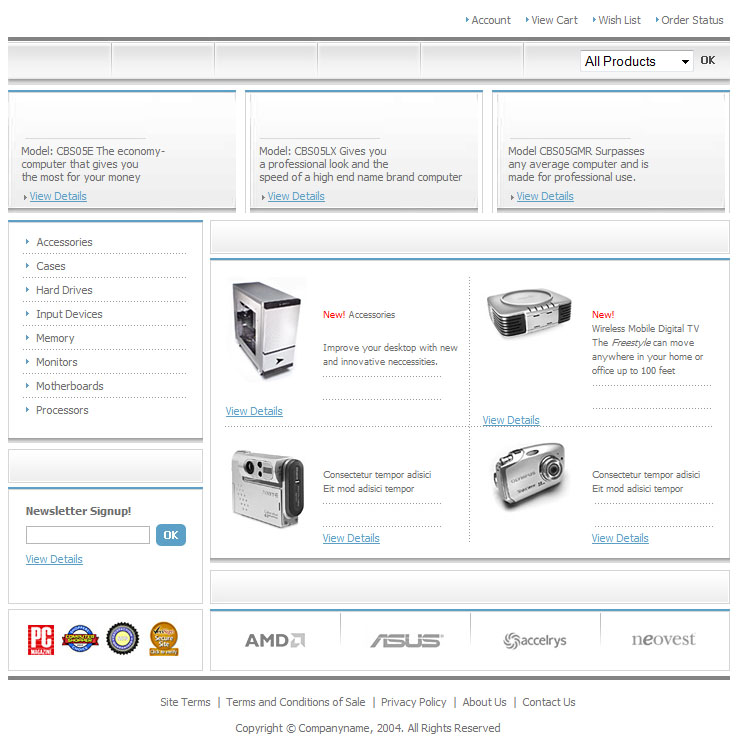The width and height of the screenshot is (739, 745).
Task: Check Order Status in the top navigation
Action: (692, 20)
